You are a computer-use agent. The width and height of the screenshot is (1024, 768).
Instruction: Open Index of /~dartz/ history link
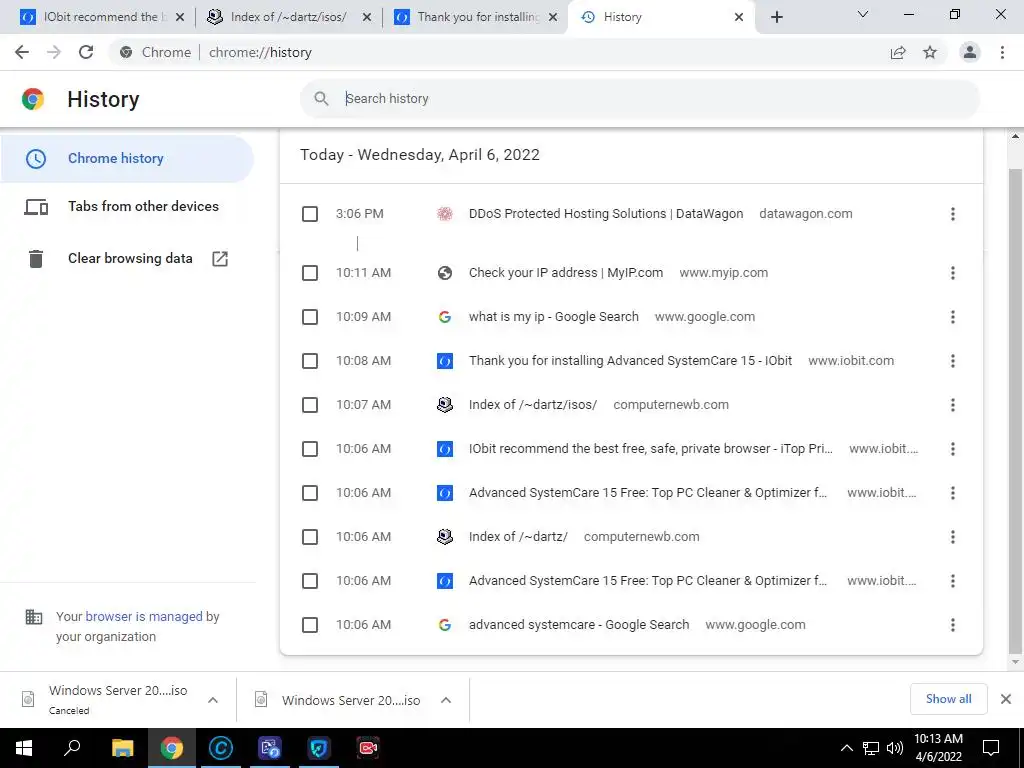pos(518,537)
